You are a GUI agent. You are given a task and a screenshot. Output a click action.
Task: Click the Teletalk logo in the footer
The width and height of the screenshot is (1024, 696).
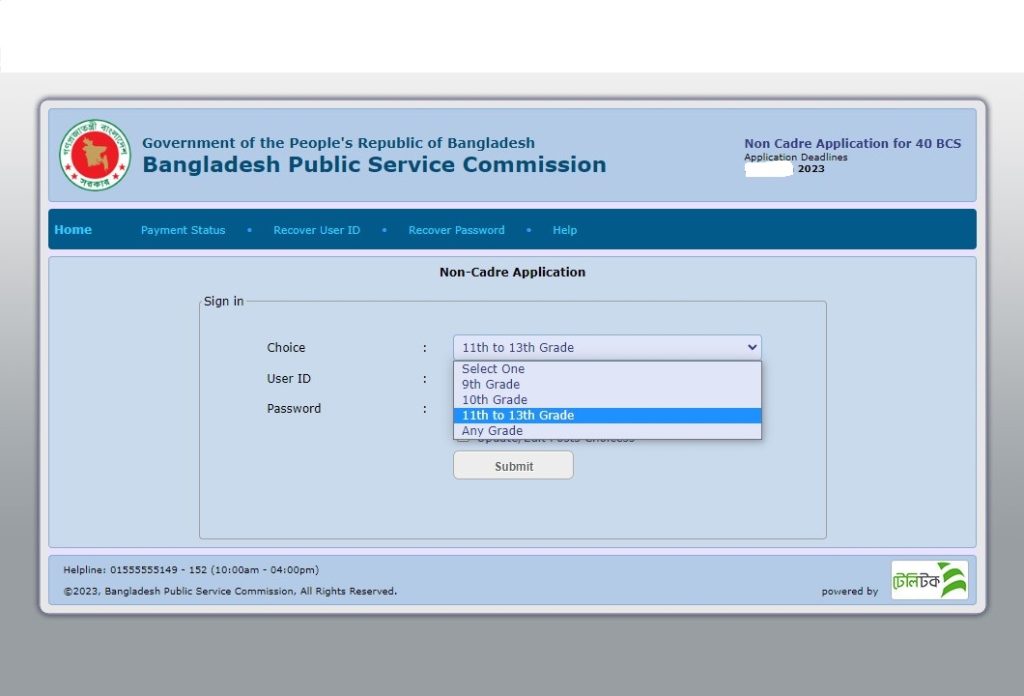pos(928,578)
